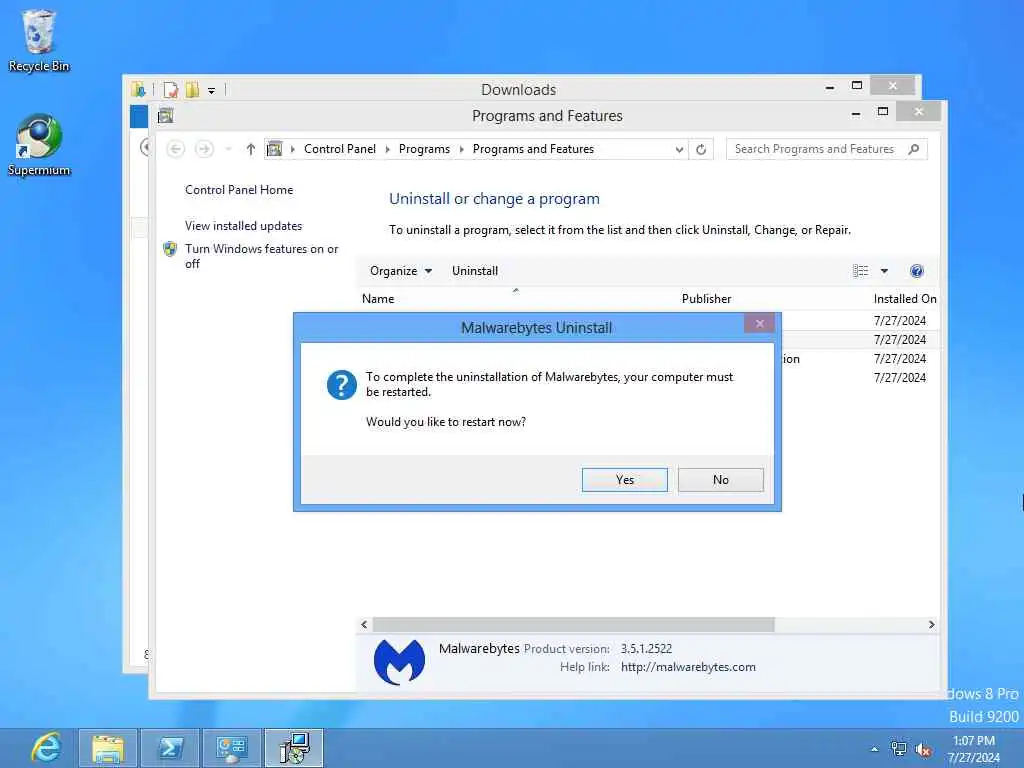
Task: Expand arrow after Programs breadcrumb
Action: point(462,150)
